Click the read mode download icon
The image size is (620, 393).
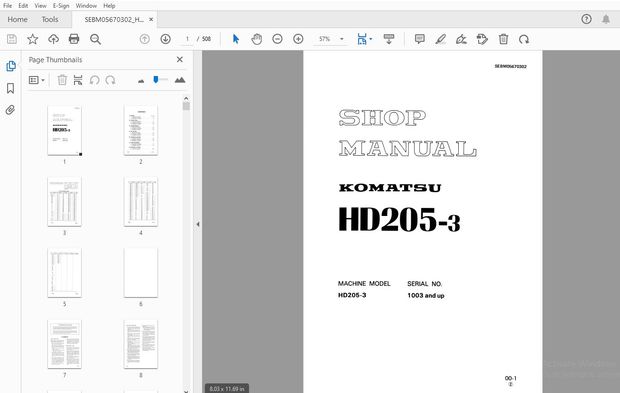click(389, 39)
